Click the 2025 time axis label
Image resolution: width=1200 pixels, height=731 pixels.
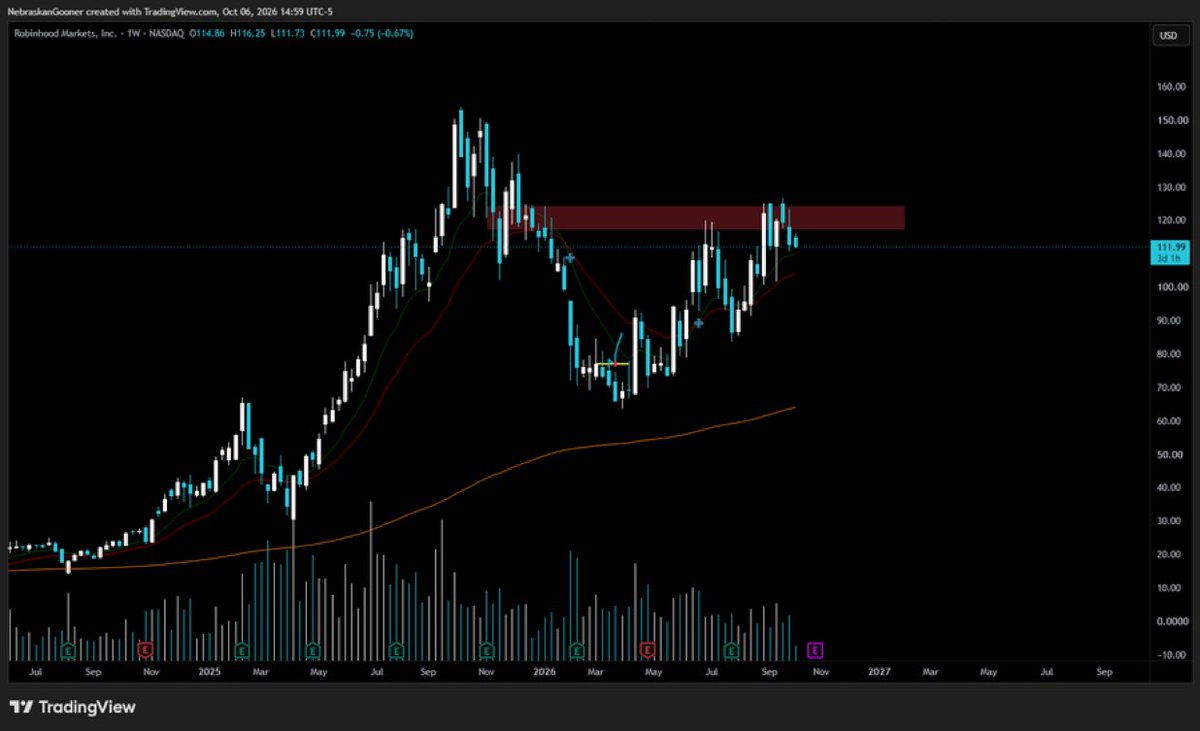(208, 673)
